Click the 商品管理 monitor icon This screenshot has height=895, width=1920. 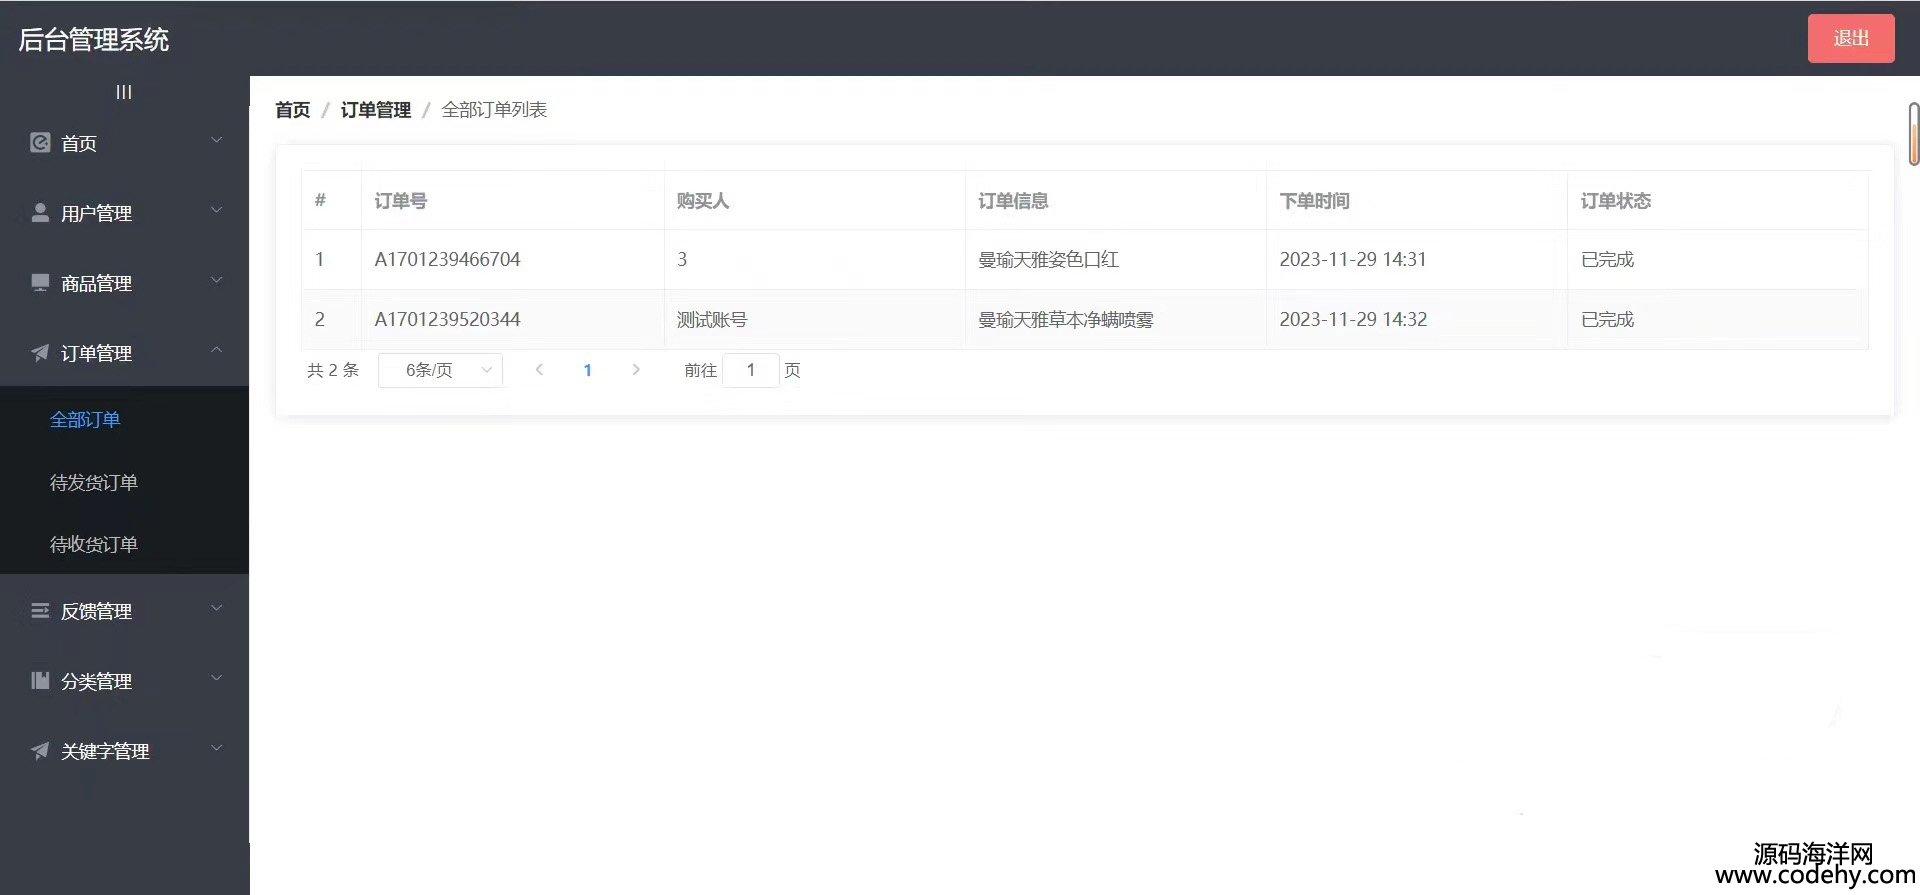pos(40,283)
